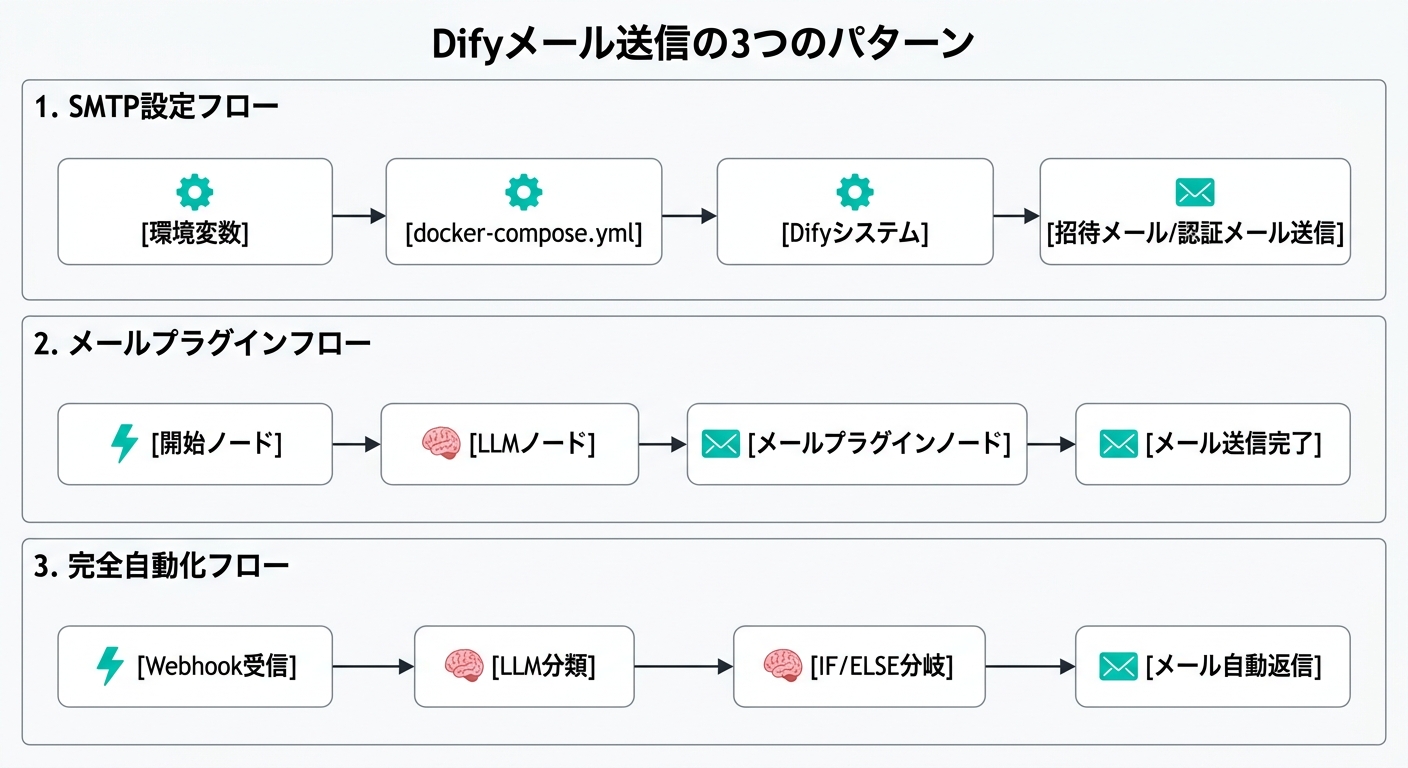The height and width of the screenshot is (768, 1408).
Task: Click the lightning bolt beside 開始ノード
Action: [x=124, y=444]
